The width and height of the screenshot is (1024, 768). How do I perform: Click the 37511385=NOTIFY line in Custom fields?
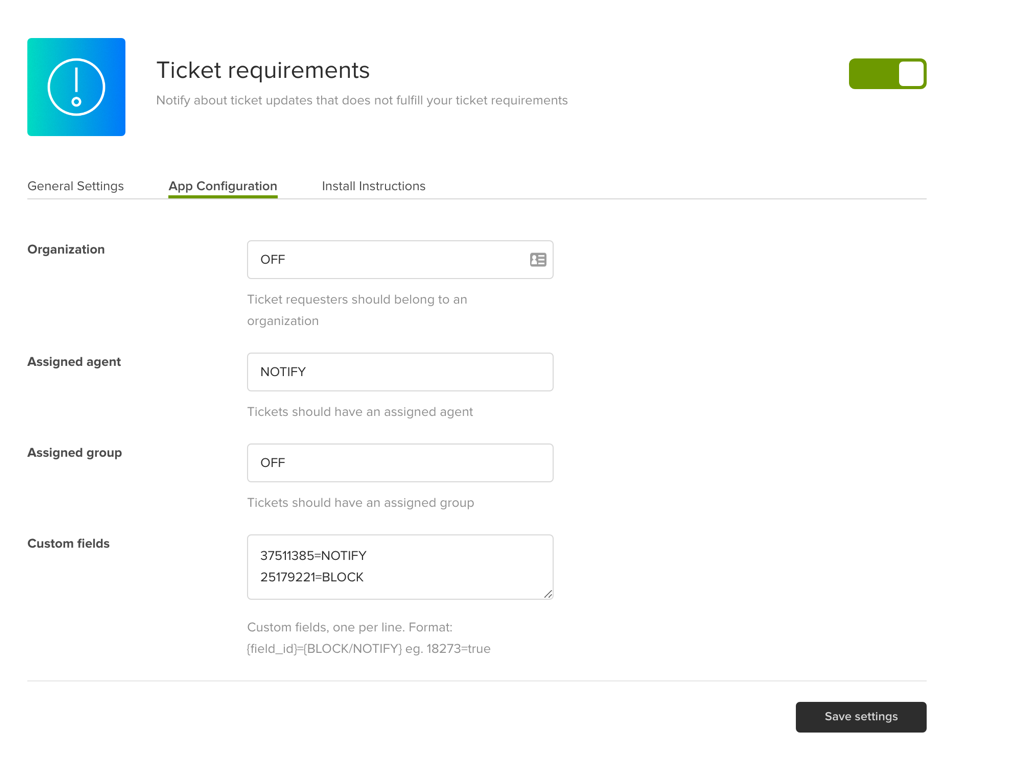point(313,556)
